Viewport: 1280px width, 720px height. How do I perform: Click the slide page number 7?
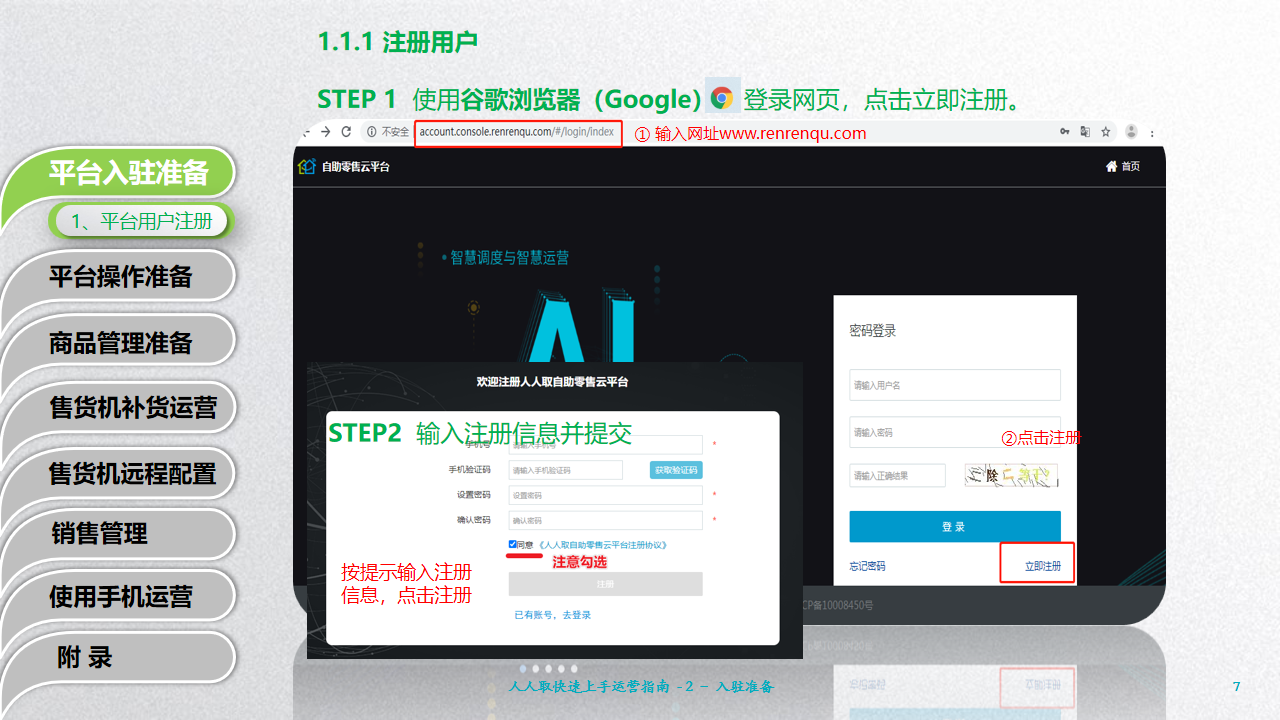click(x=1237, y=686)
